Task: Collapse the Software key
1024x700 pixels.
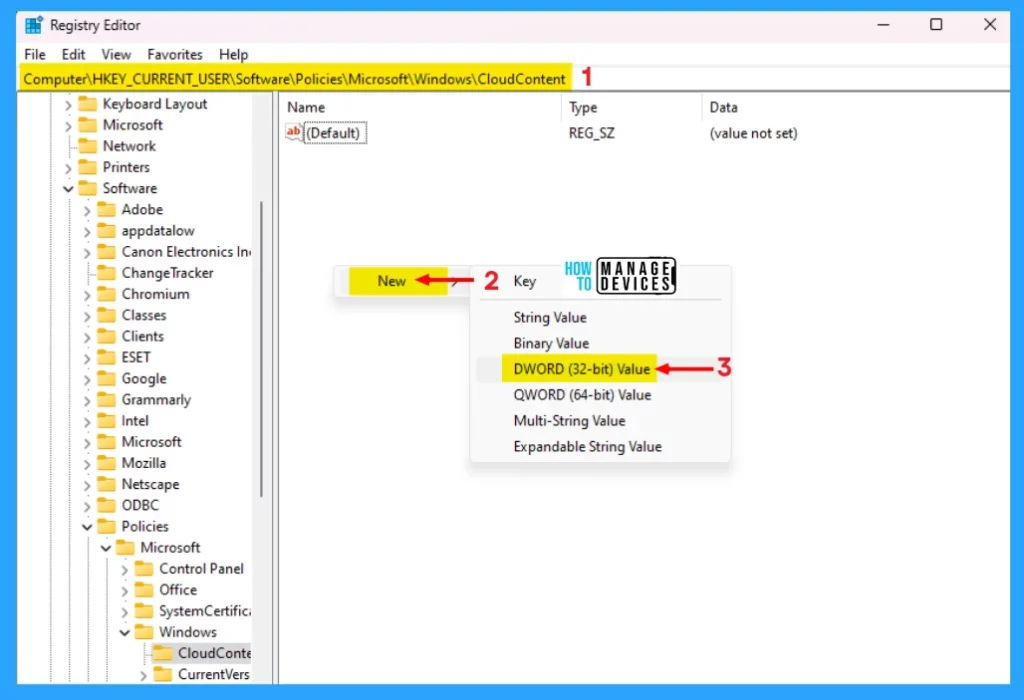Action: [x=68, y=189]
